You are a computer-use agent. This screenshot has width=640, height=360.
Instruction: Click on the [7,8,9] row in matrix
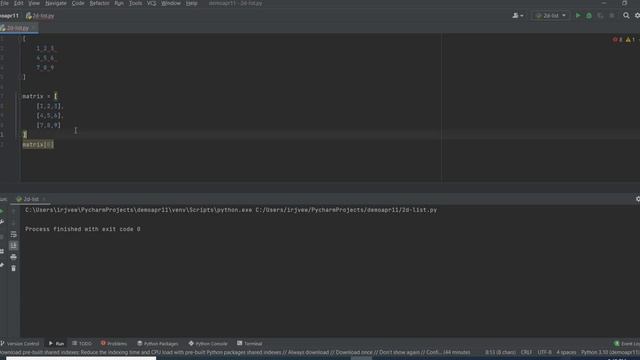click(49, 125)
